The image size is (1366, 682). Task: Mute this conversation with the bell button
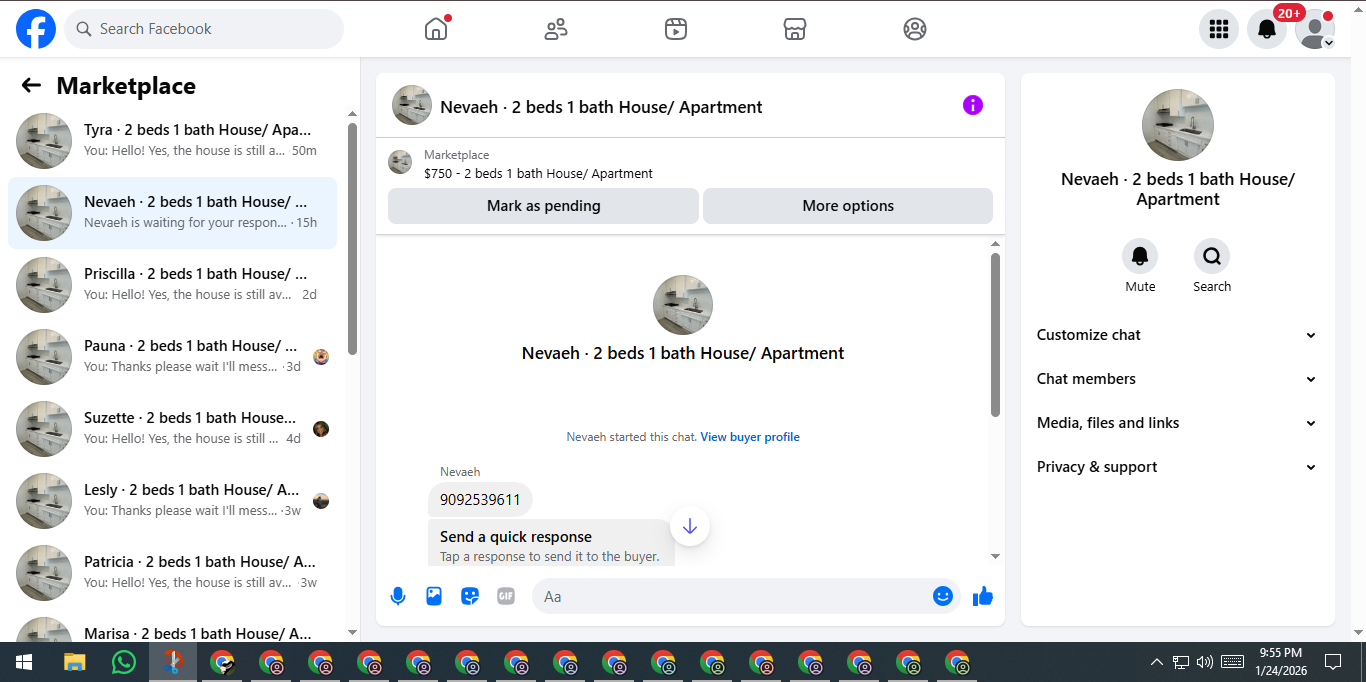[x=1140, y=257]
